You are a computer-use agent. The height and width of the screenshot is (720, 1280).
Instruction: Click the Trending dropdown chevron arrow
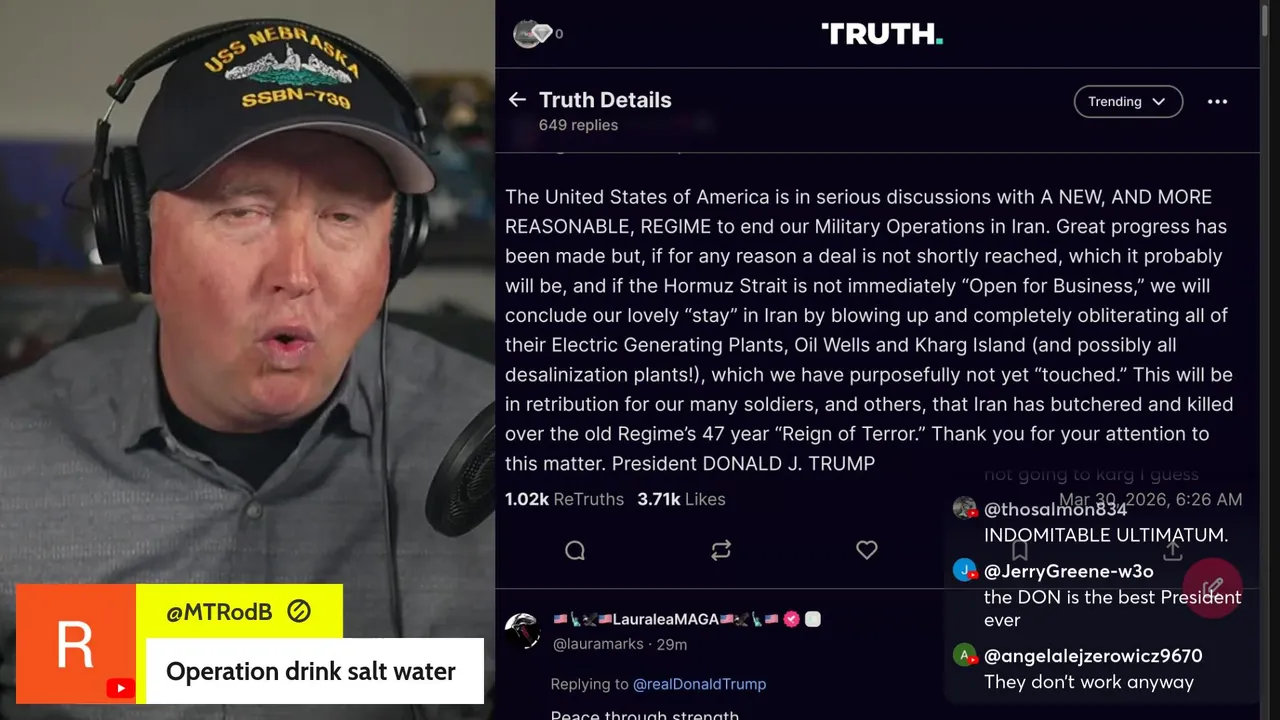pos(1159,102)
